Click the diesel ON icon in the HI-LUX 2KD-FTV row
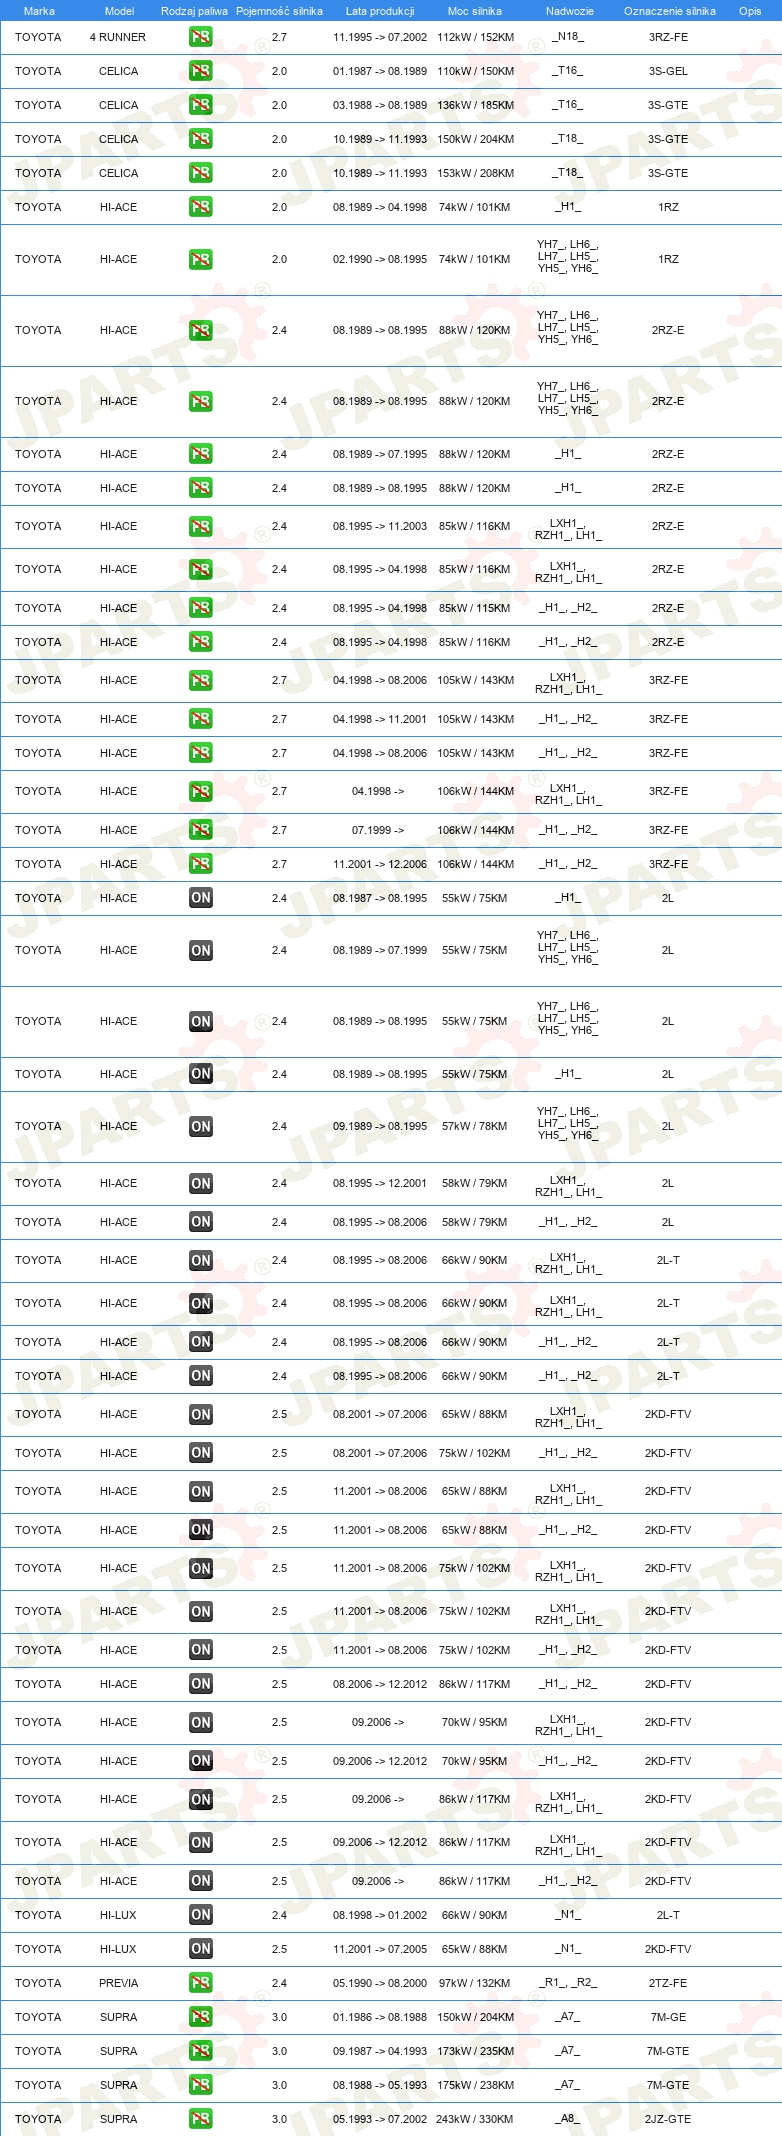Viewport: 782px width, 2136px height. coord(201,1949)
